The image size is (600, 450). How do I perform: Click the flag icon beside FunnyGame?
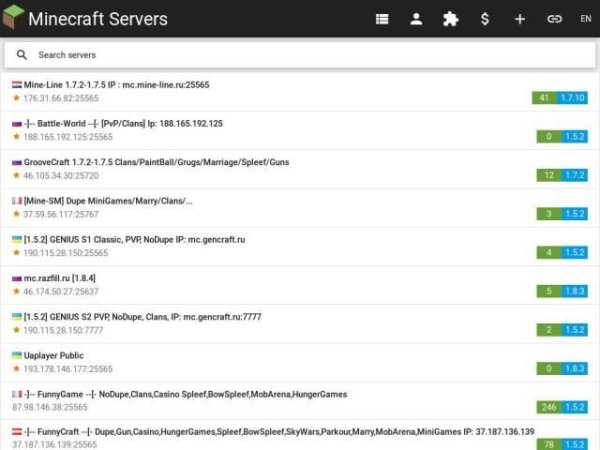16,394
